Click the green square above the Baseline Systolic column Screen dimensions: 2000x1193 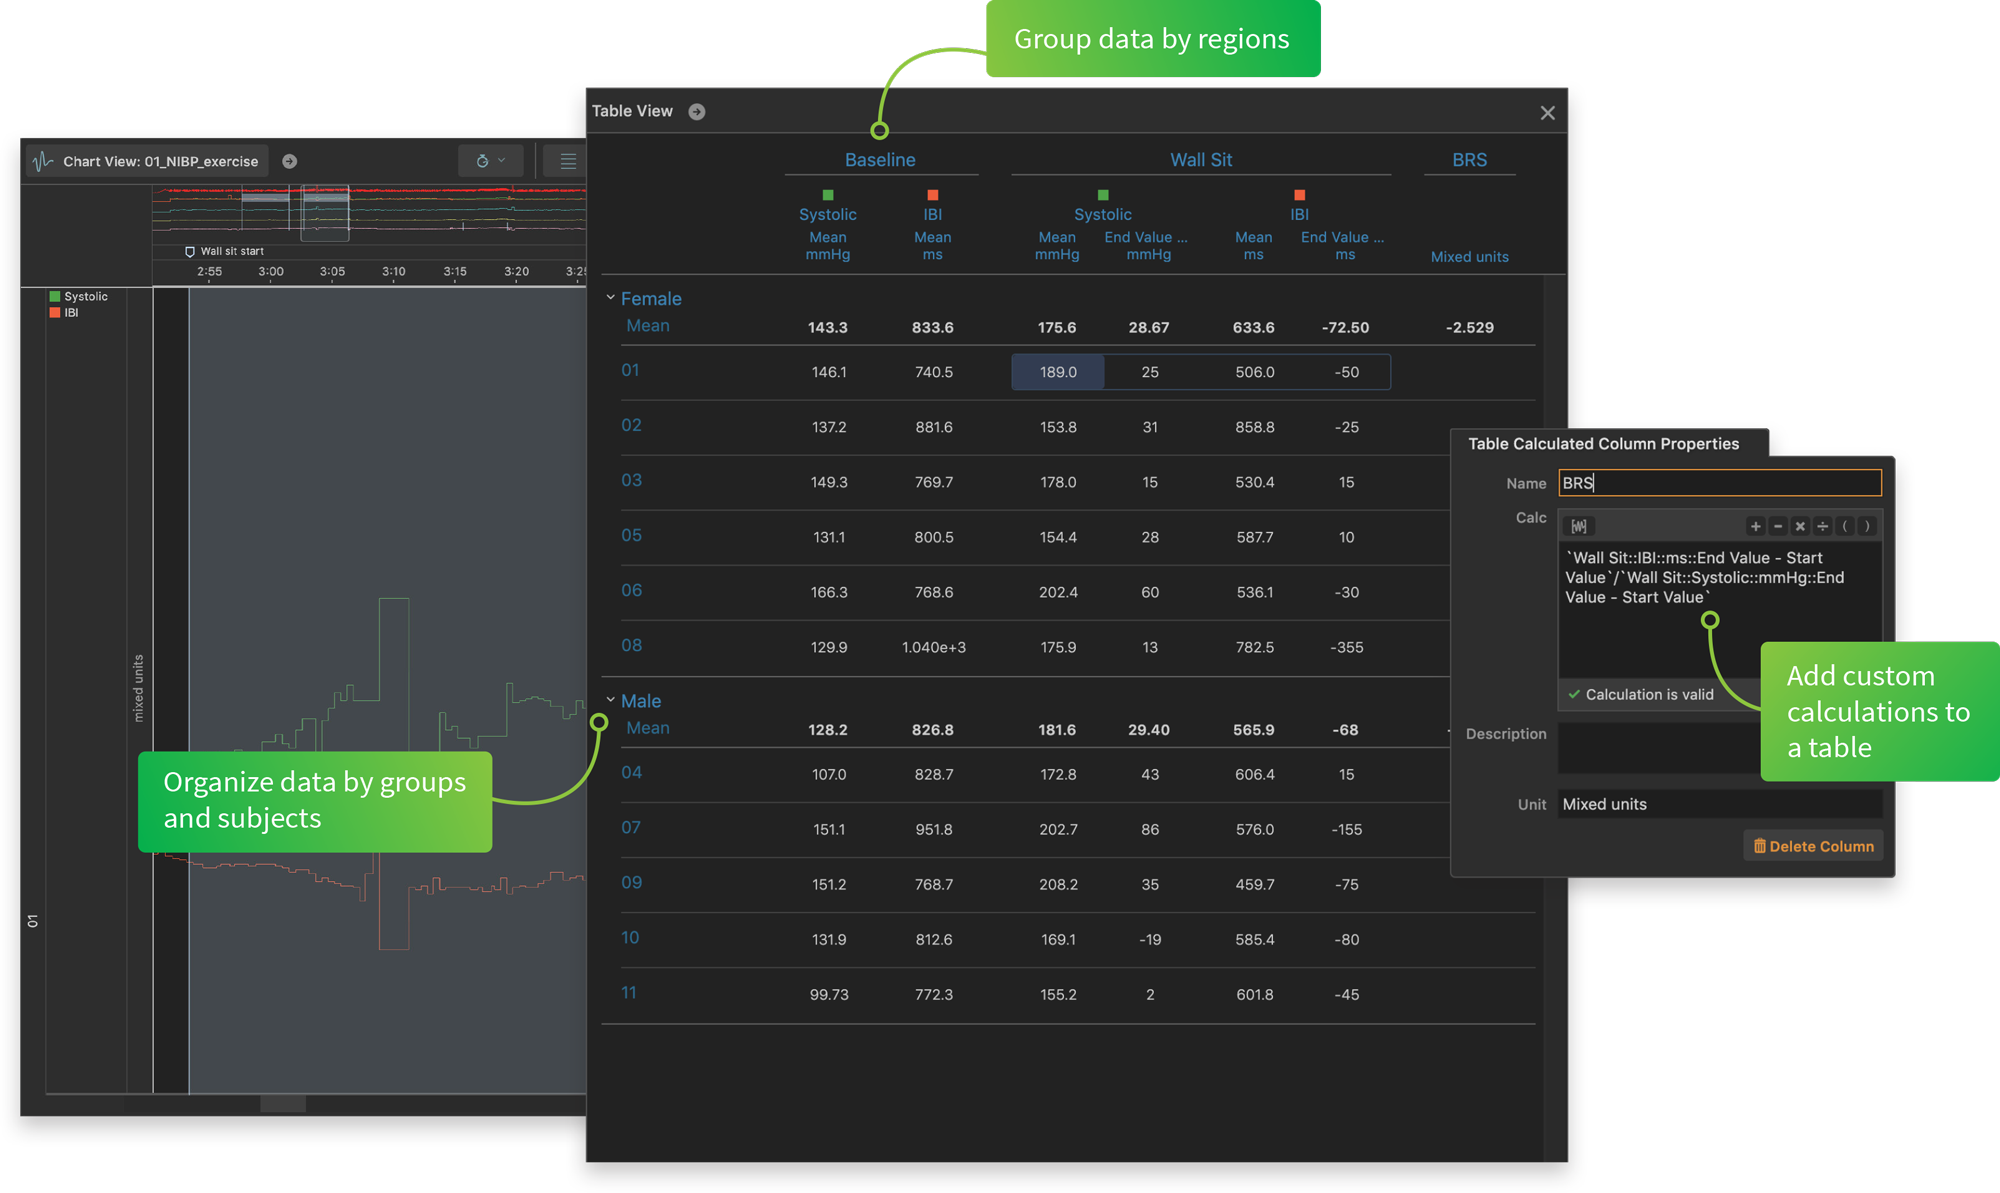point(827,195)
